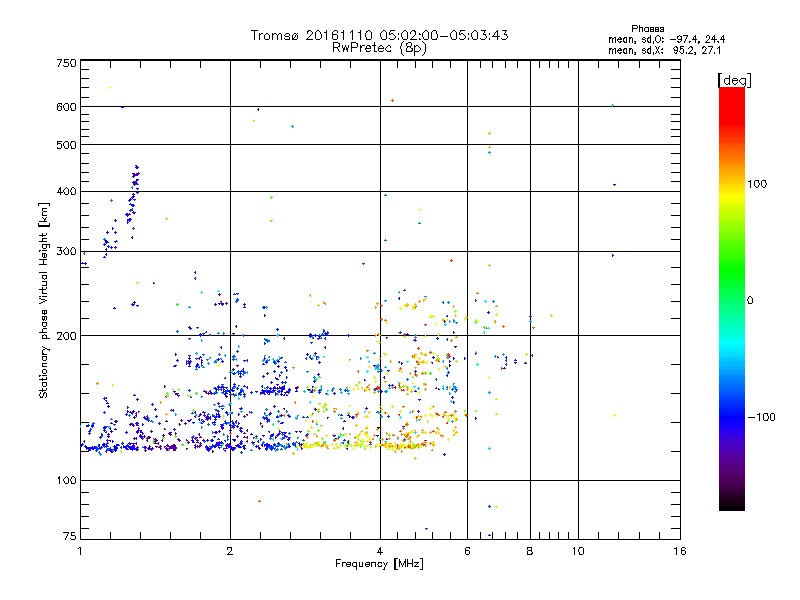The image size is (800, 600).
Task: Click the x-axis '2' tick label
Action: pos(230,551)
